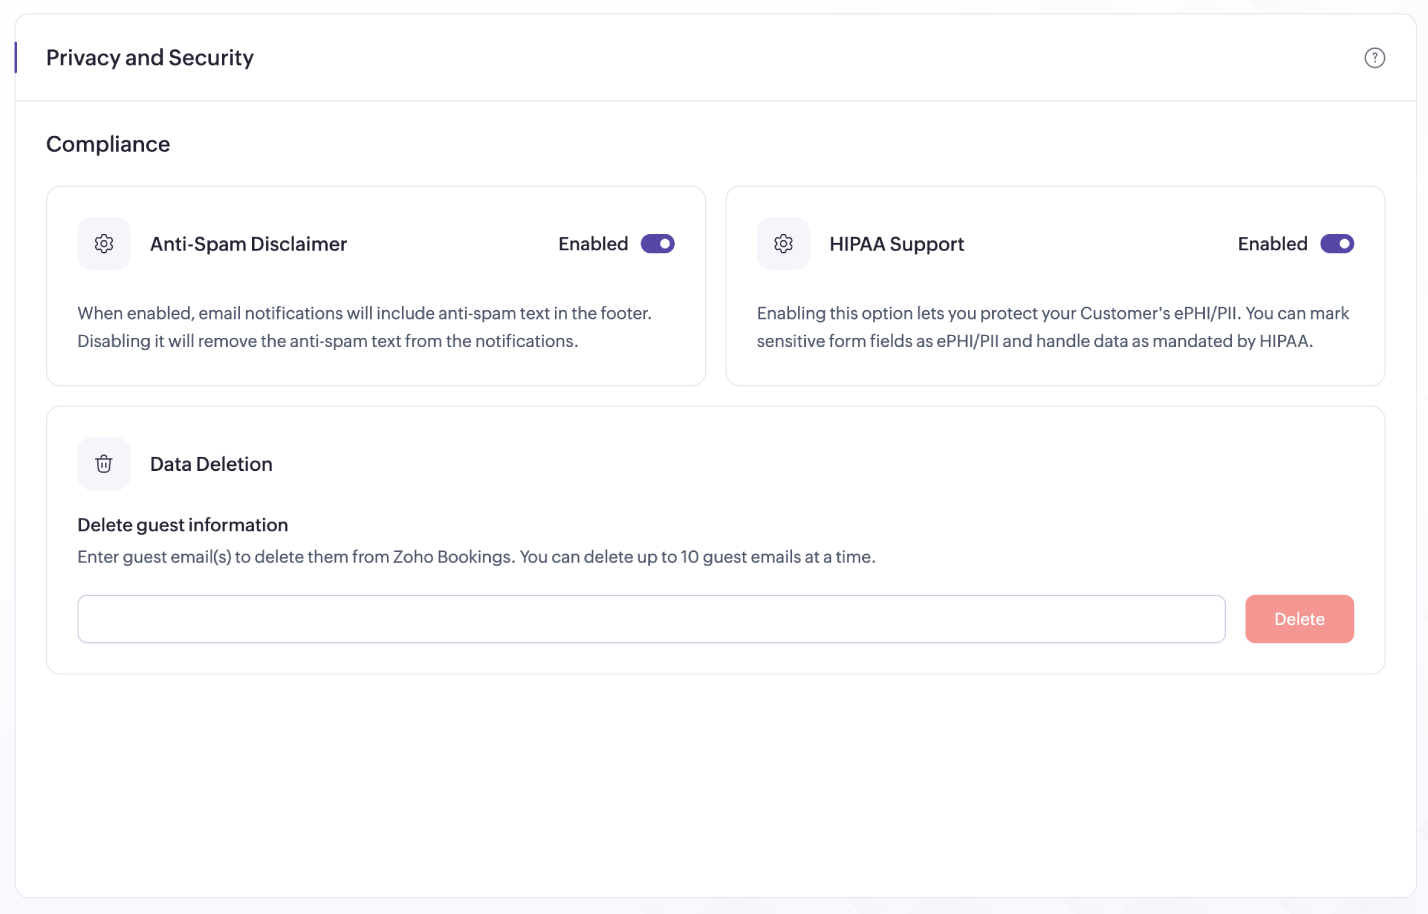The width and height of the screenshot is (1428, 914).
Task: Disable the Anti-Spam Disclaimer toggle
Action: coord(658,244)
